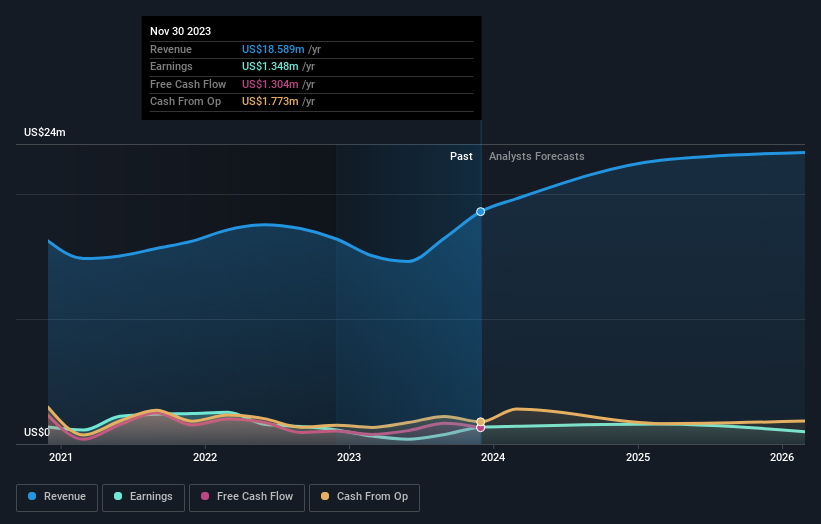Click the 2021 x-axis label
821x524 pixels.
[x=61, y=457]
